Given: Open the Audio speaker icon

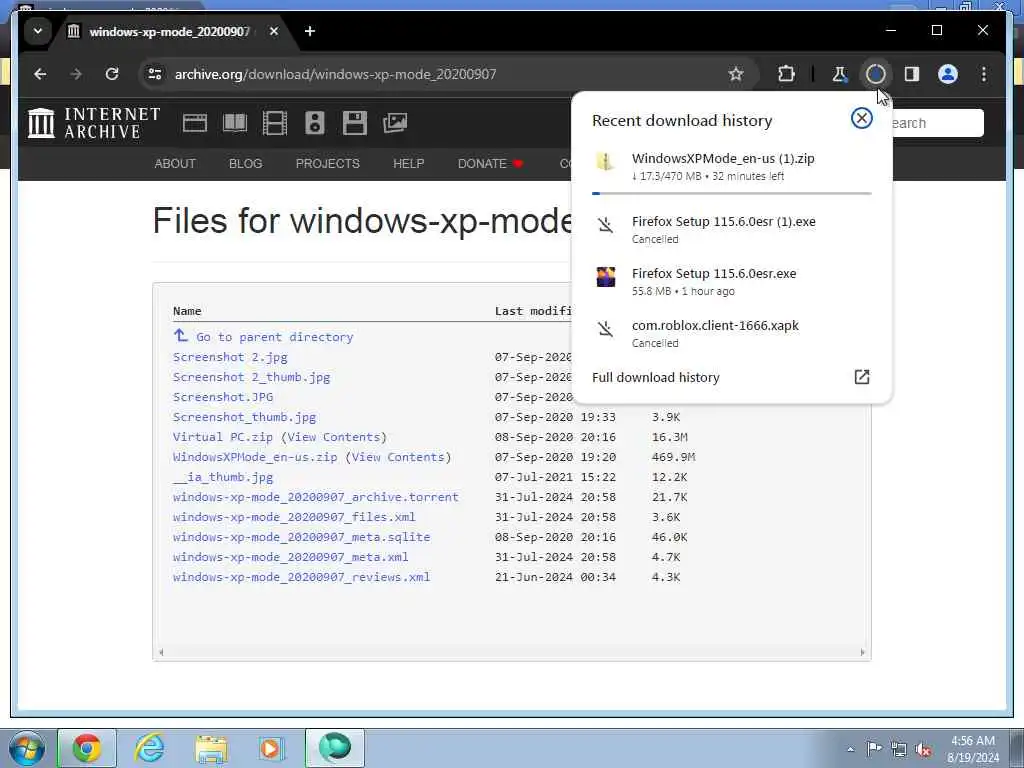Looking at the screenshot, I should tap(315, 123).
